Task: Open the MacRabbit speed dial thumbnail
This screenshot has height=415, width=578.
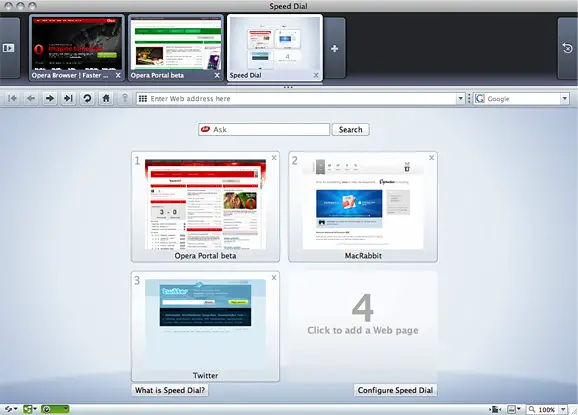Action: pyautogui.click(x=363, y=206)
